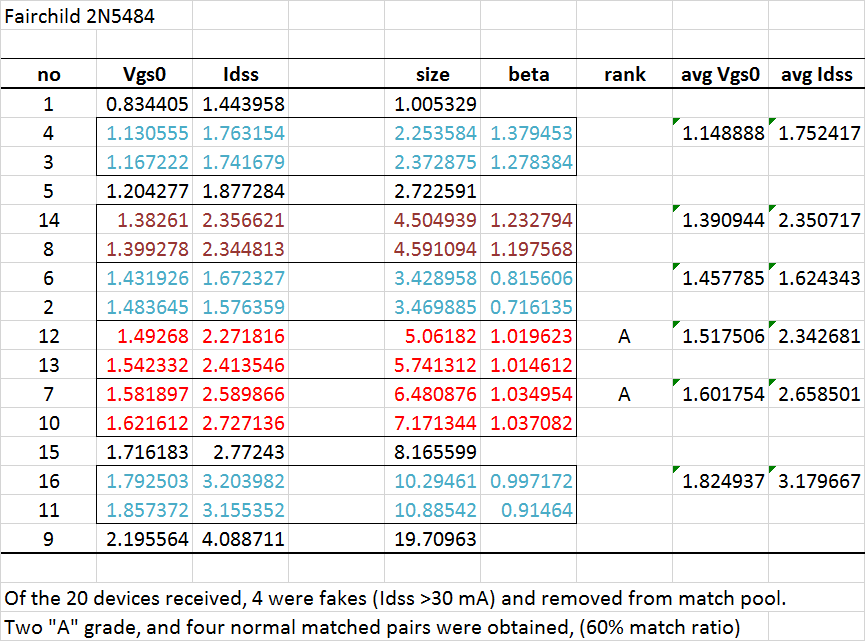The height and width of the screenshot is (641, 865).
Task: Select the Vgs0 cell 1.716183
Action: coord(145,452)
